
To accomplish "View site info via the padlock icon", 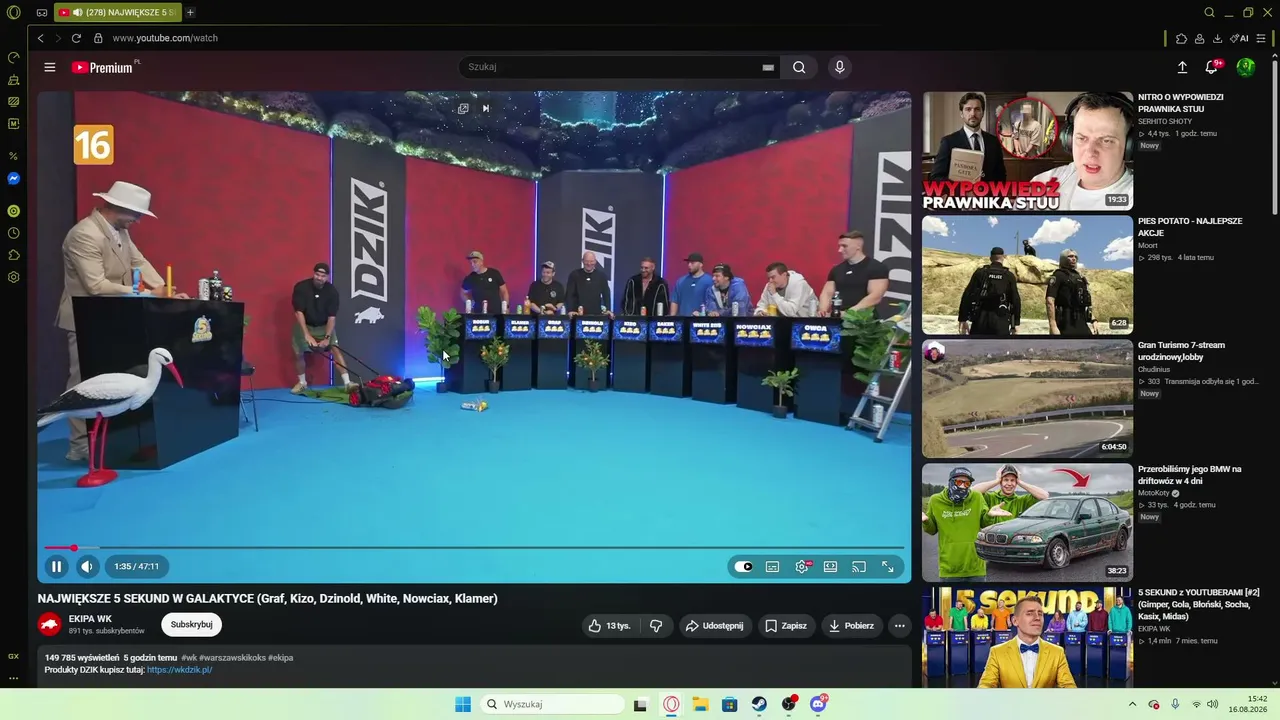I will (98, 38).
